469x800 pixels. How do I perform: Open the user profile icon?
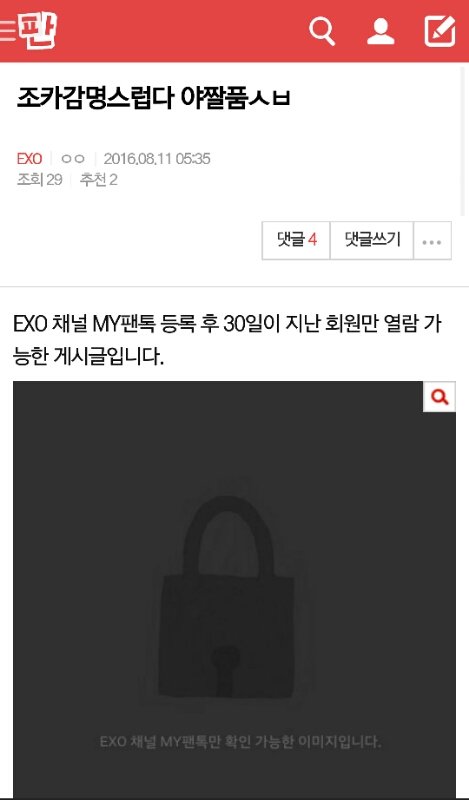tap(381, 32)
